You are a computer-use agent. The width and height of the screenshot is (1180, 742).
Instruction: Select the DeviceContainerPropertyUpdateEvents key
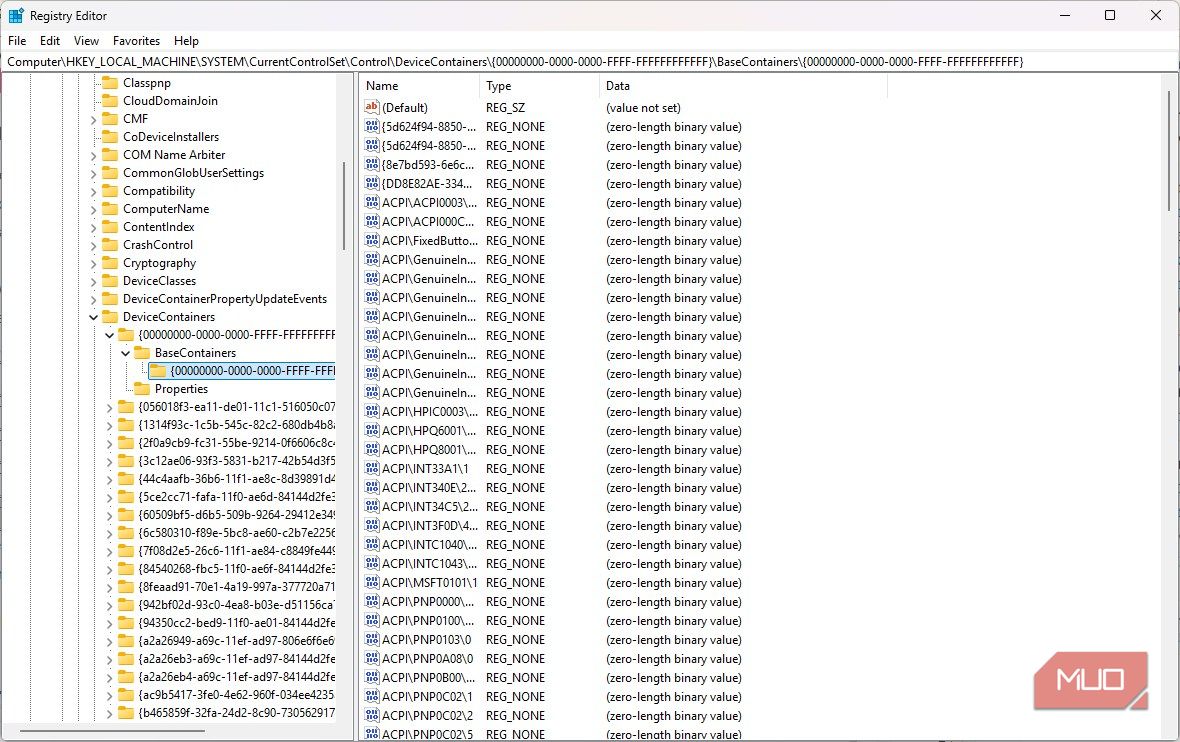point(225,299)
